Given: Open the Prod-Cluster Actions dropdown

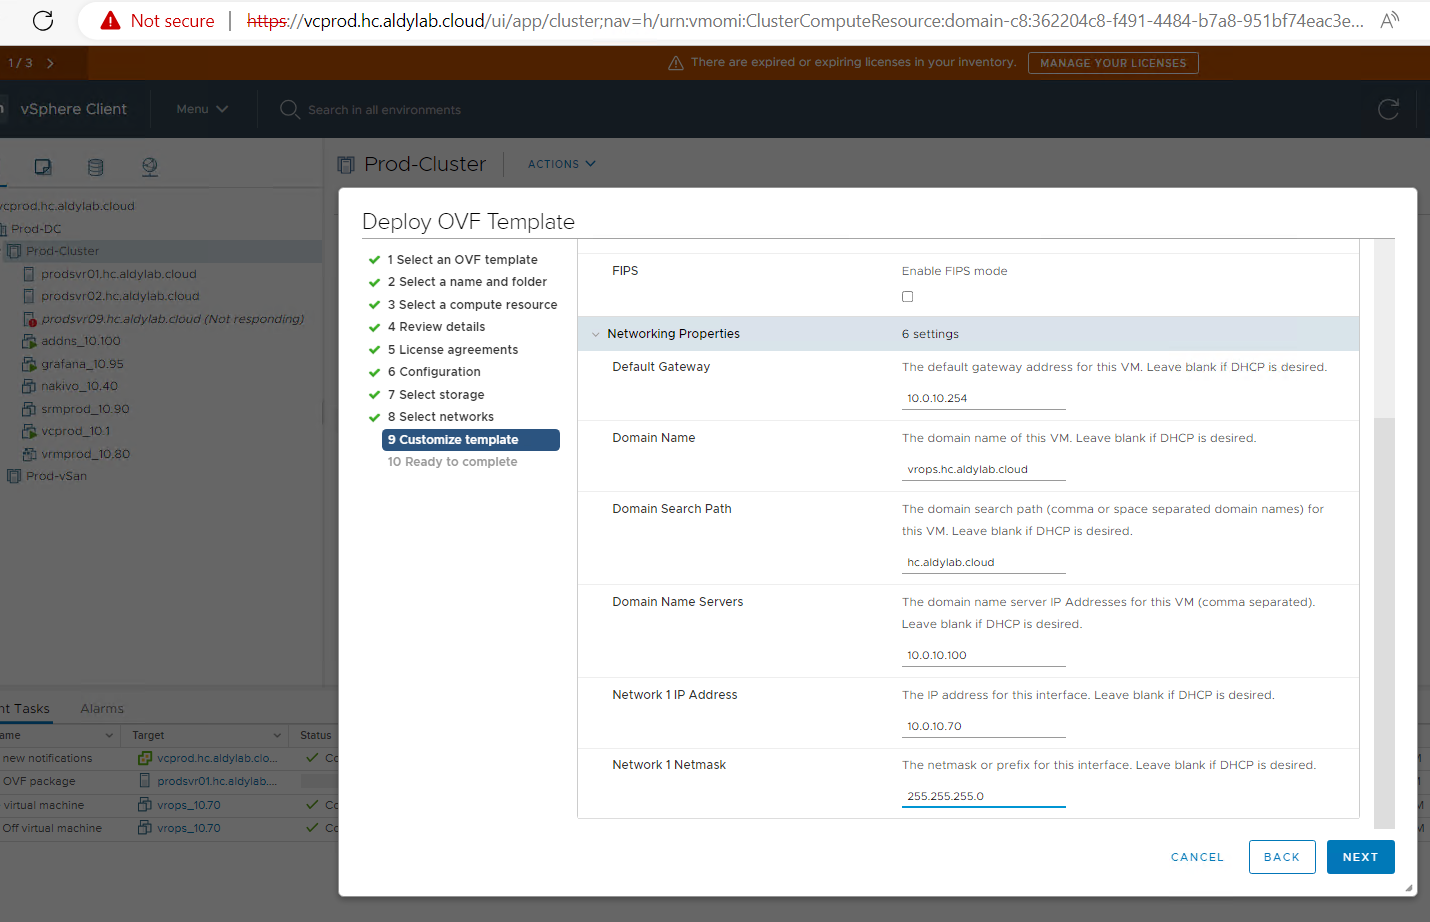Looking at the screenshot, I should click(561, 164).
